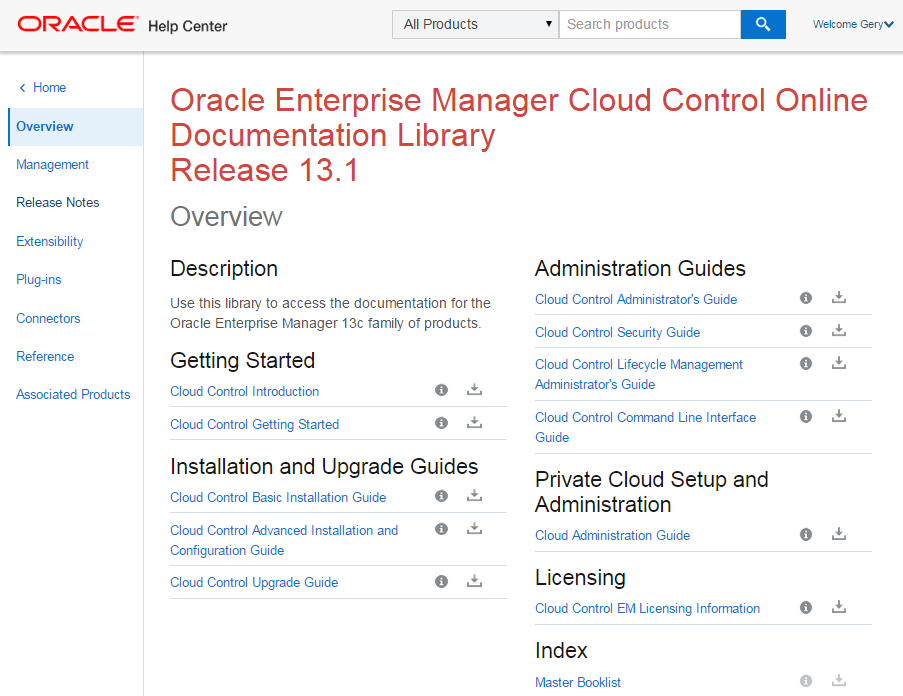Open Cloud Control Getting Started link
Image resolution: width=903 pixels, height=696 pixels.
coord(255,424)
